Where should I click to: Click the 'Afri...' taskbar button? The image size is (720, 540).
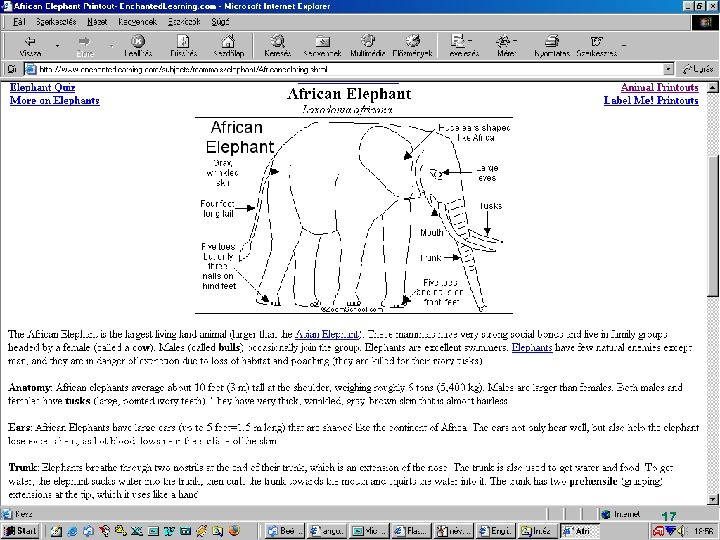point(580,531)
